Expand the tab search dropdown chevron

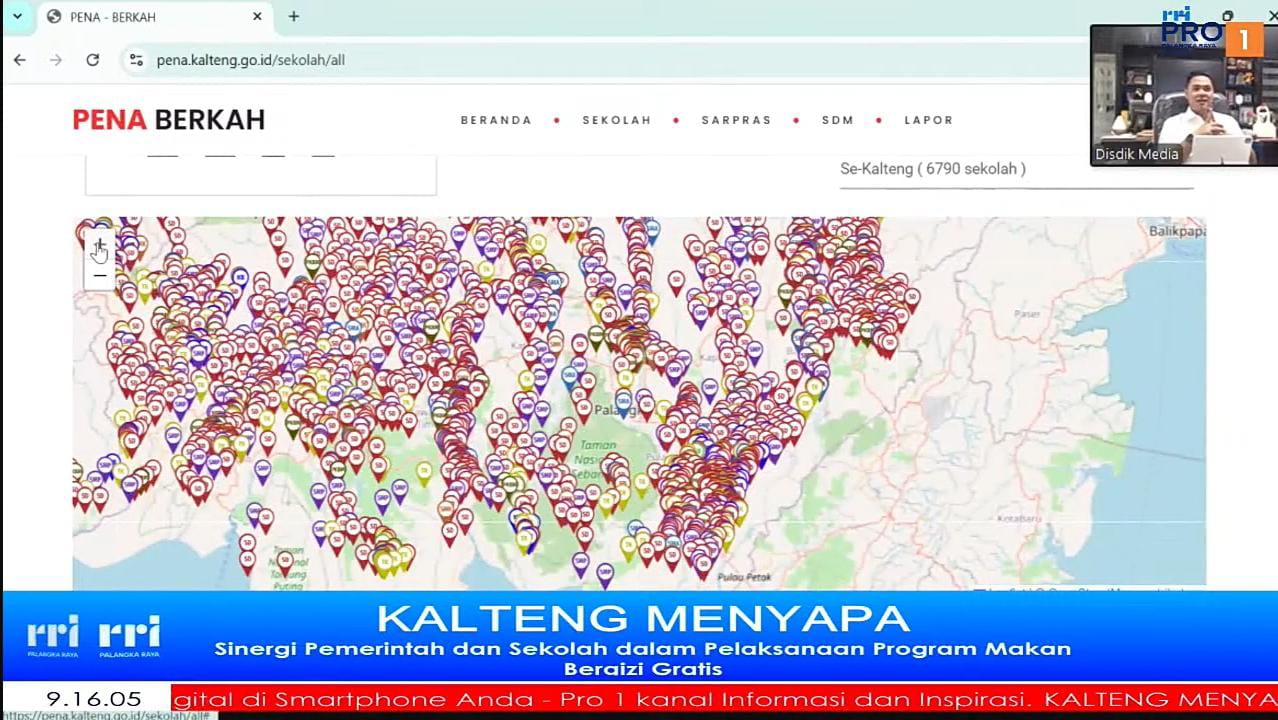17,17
